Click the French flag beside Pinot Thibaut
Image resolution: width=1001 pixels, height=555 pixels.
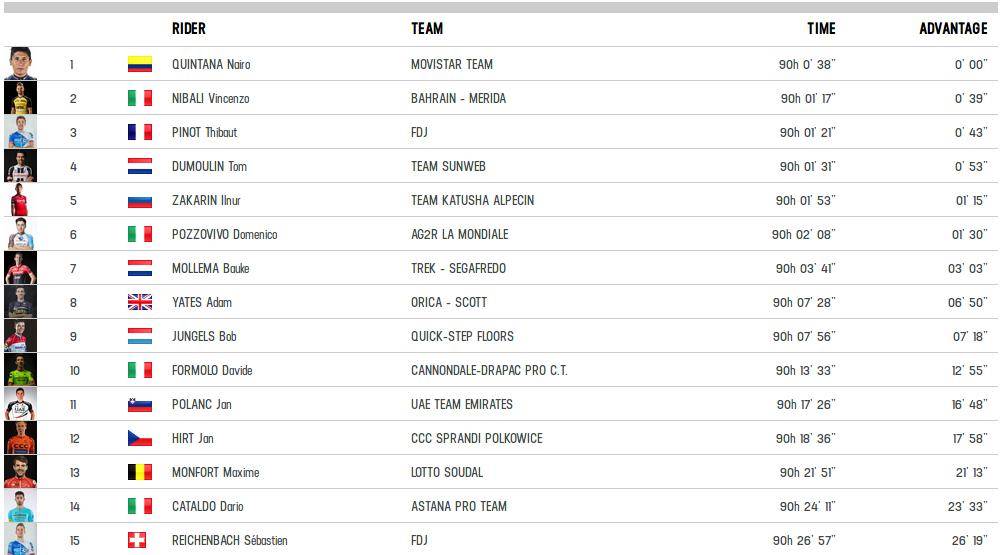tap(140, 132)
